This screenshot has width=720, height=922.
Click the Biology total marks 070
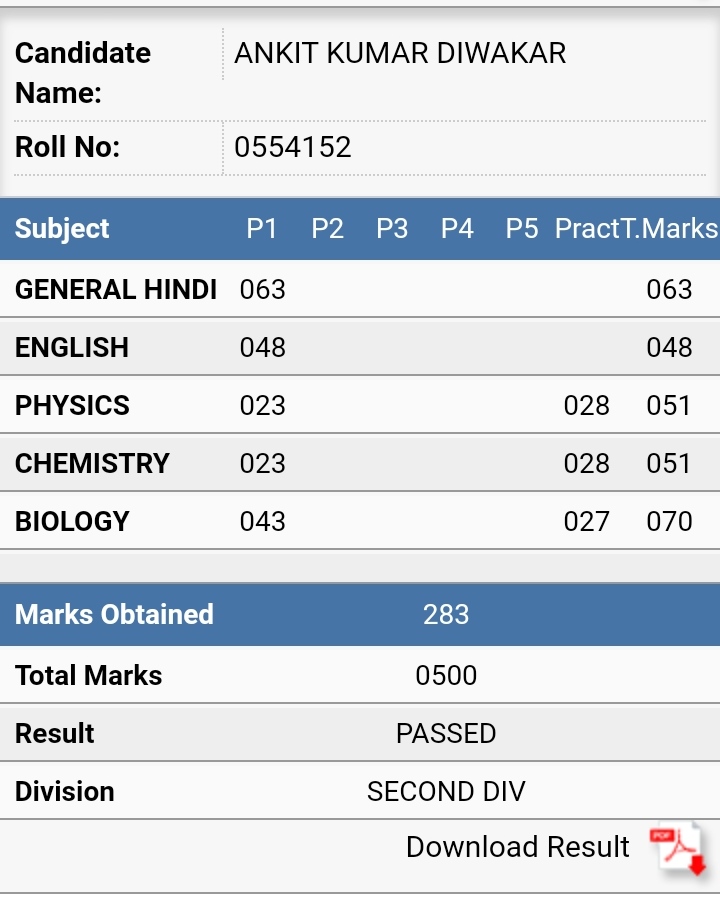(669, 522)
